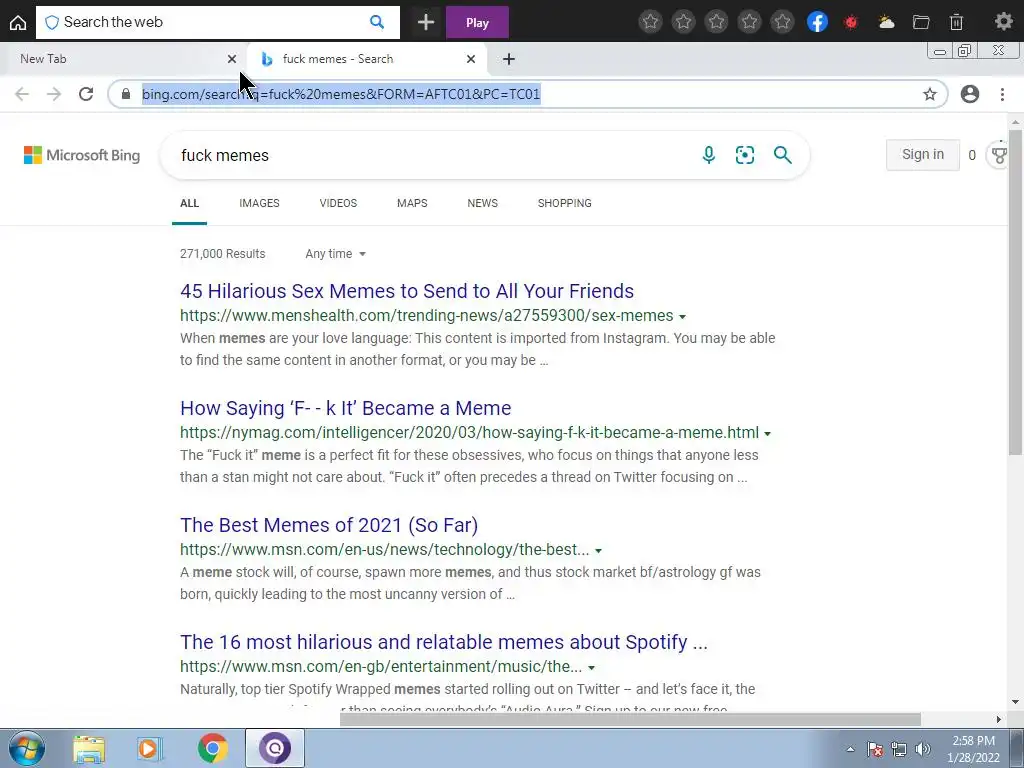The height and width of the screenshot is (768, 1024).
Task: Click the horizontal scrollbar right arrow
Action: click(999, 719)
